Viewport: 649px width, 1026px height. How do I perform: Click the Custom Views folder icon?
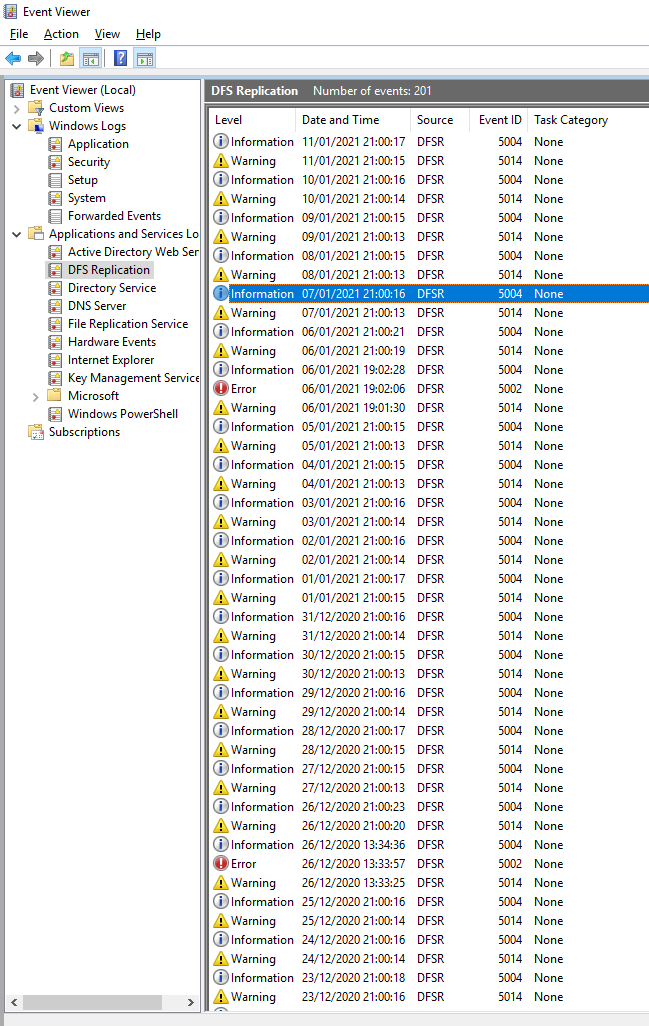[x=36, y=108]
